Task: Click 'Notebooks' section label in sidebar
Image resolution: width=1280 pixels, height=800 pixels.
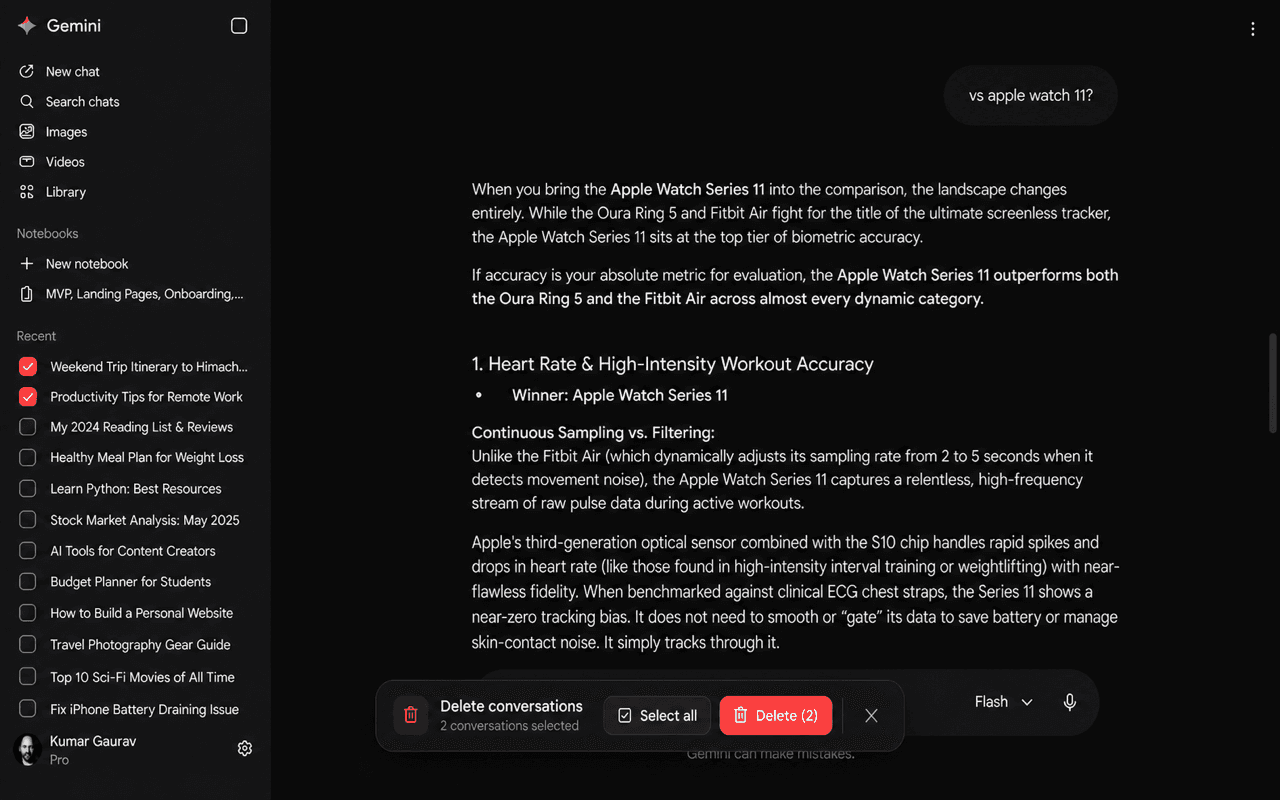Action: [x=47, y=234]
